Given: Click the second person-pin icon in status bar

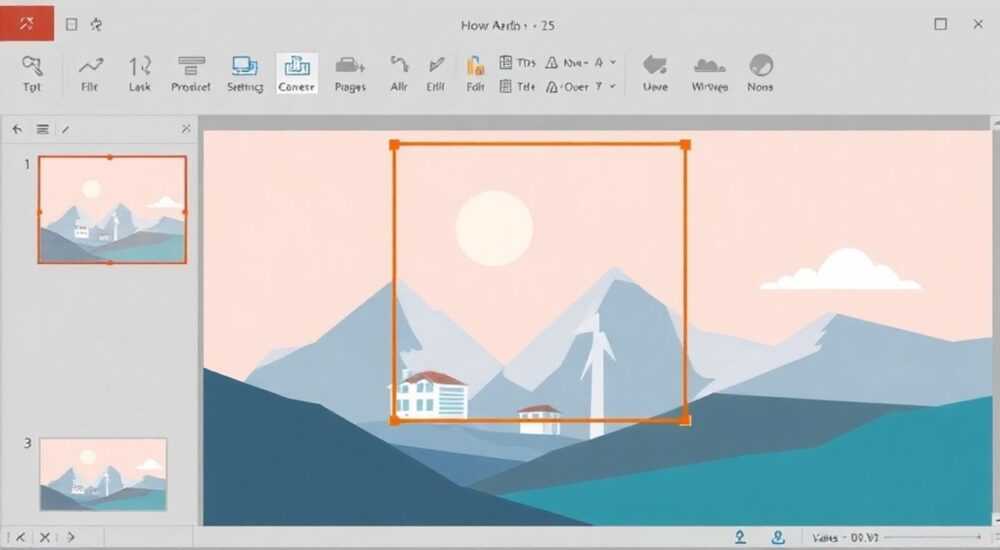Looking at the screenshot, I should point(778,537).
